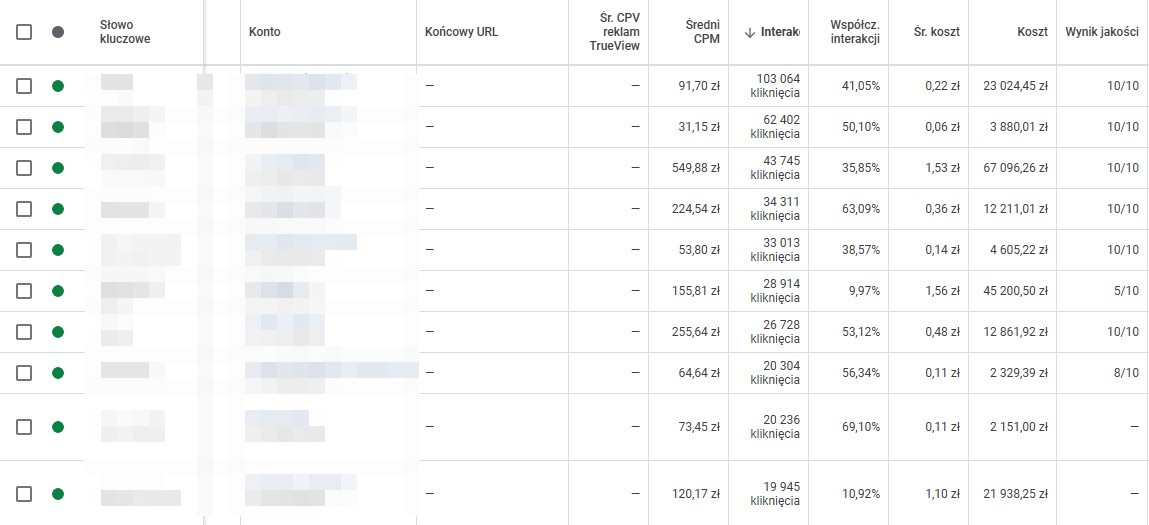Sort by Wynik jakości column header
The image size is (1149, 525).
point(1102,32)
